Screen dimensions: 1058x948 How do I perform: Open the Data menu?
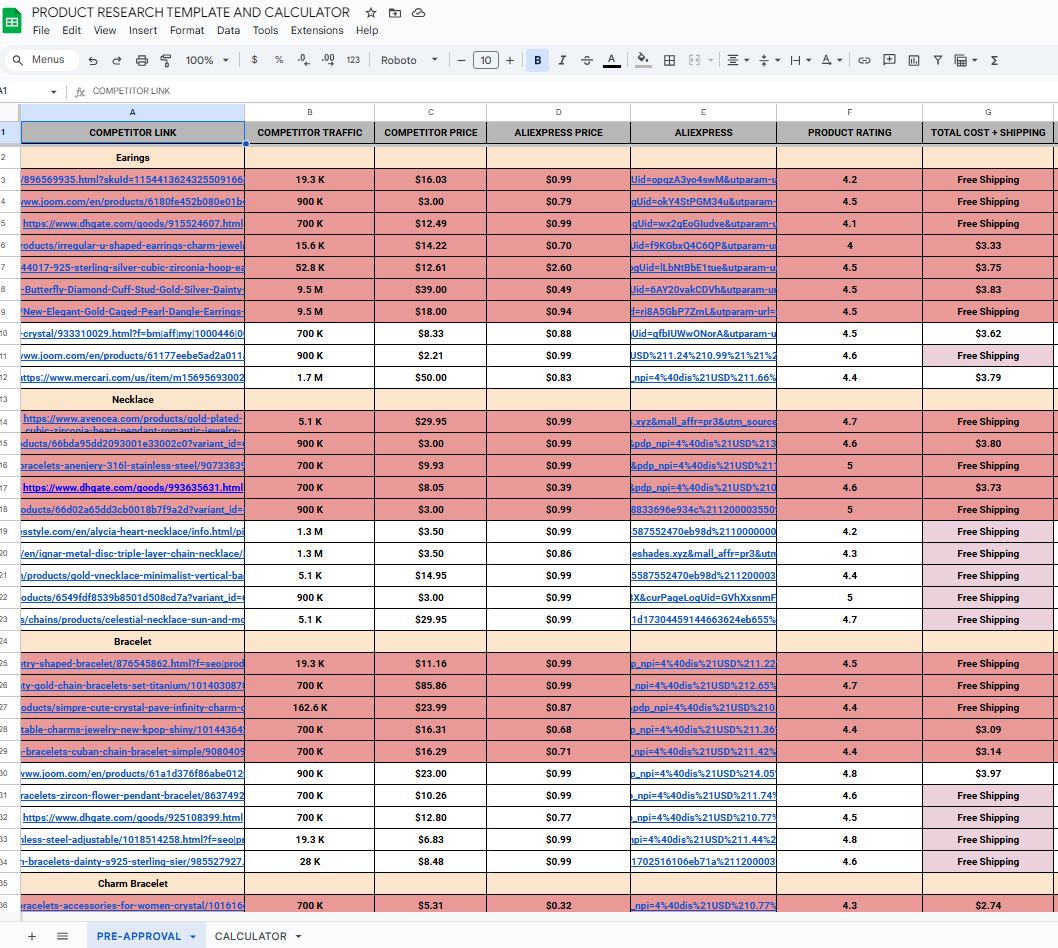click(228, 30)
